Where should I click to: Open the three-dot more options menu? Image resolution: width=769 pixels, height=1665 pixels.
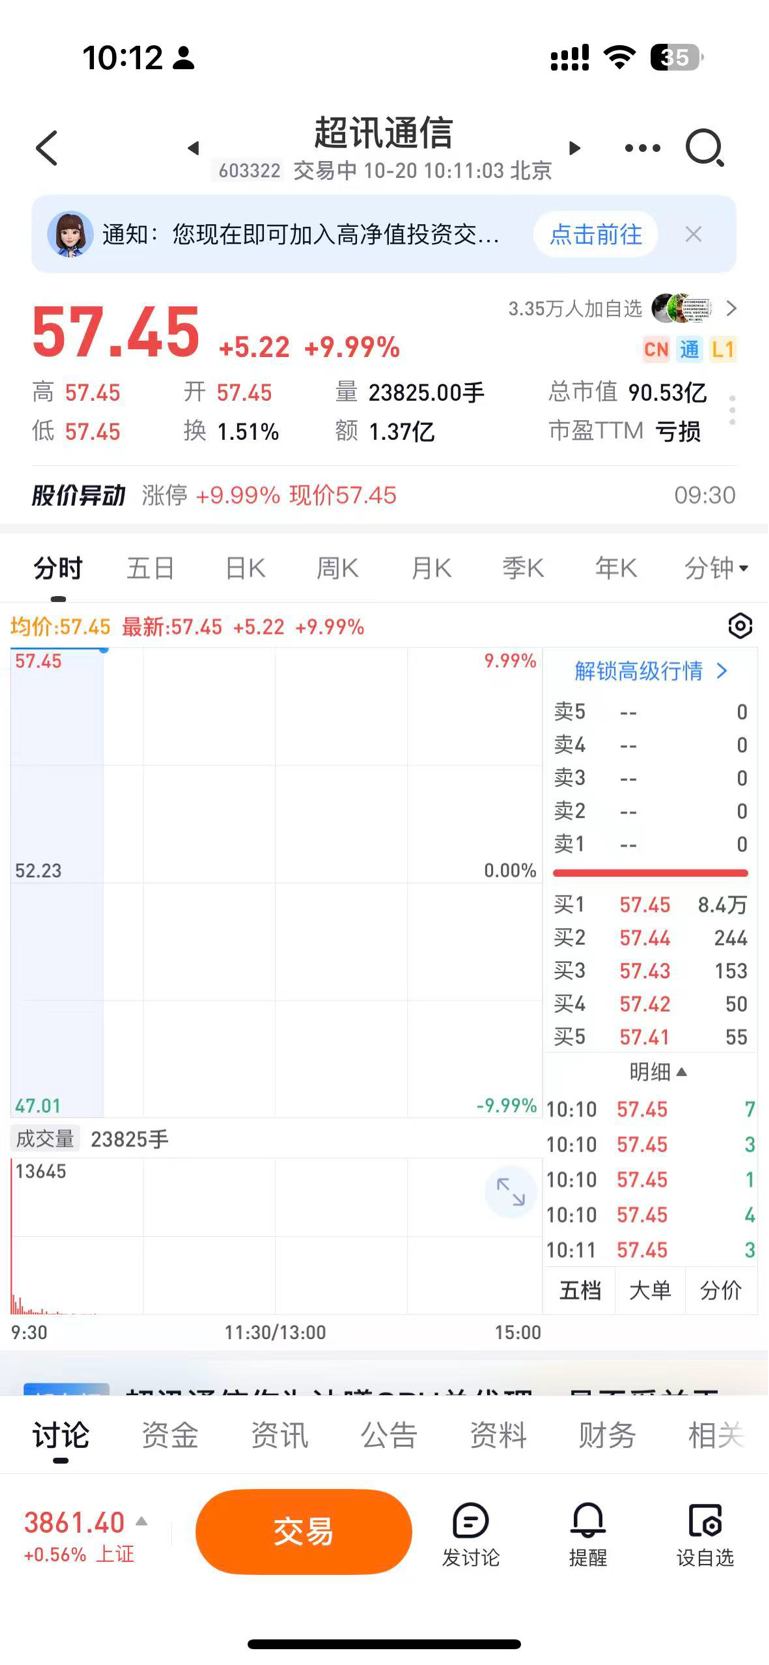[642, 148]
